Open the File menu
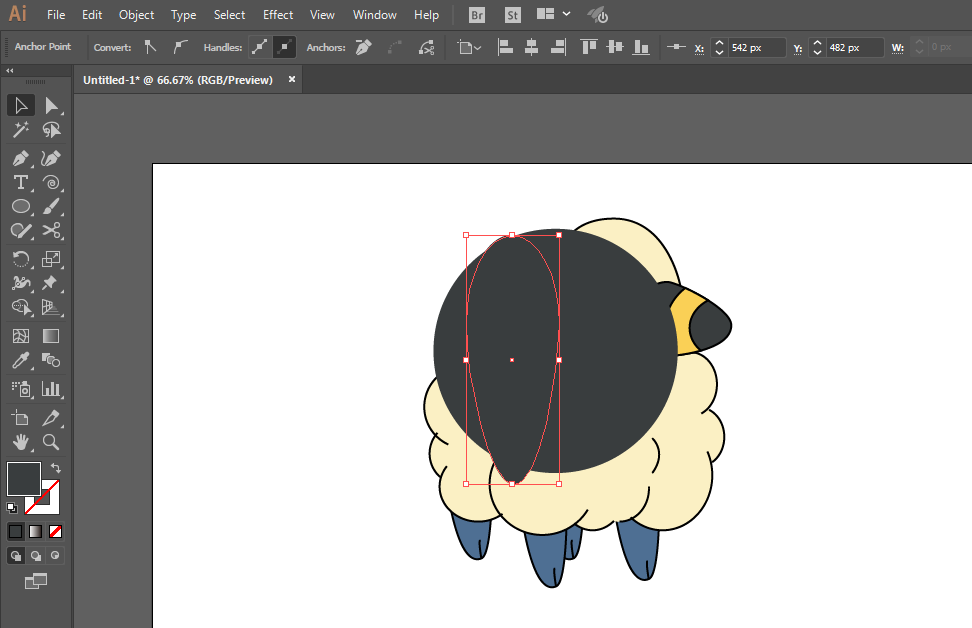Image resolution: width=972 pixels, height=628 pixels. pyautogui.click(x=56, y=15)
